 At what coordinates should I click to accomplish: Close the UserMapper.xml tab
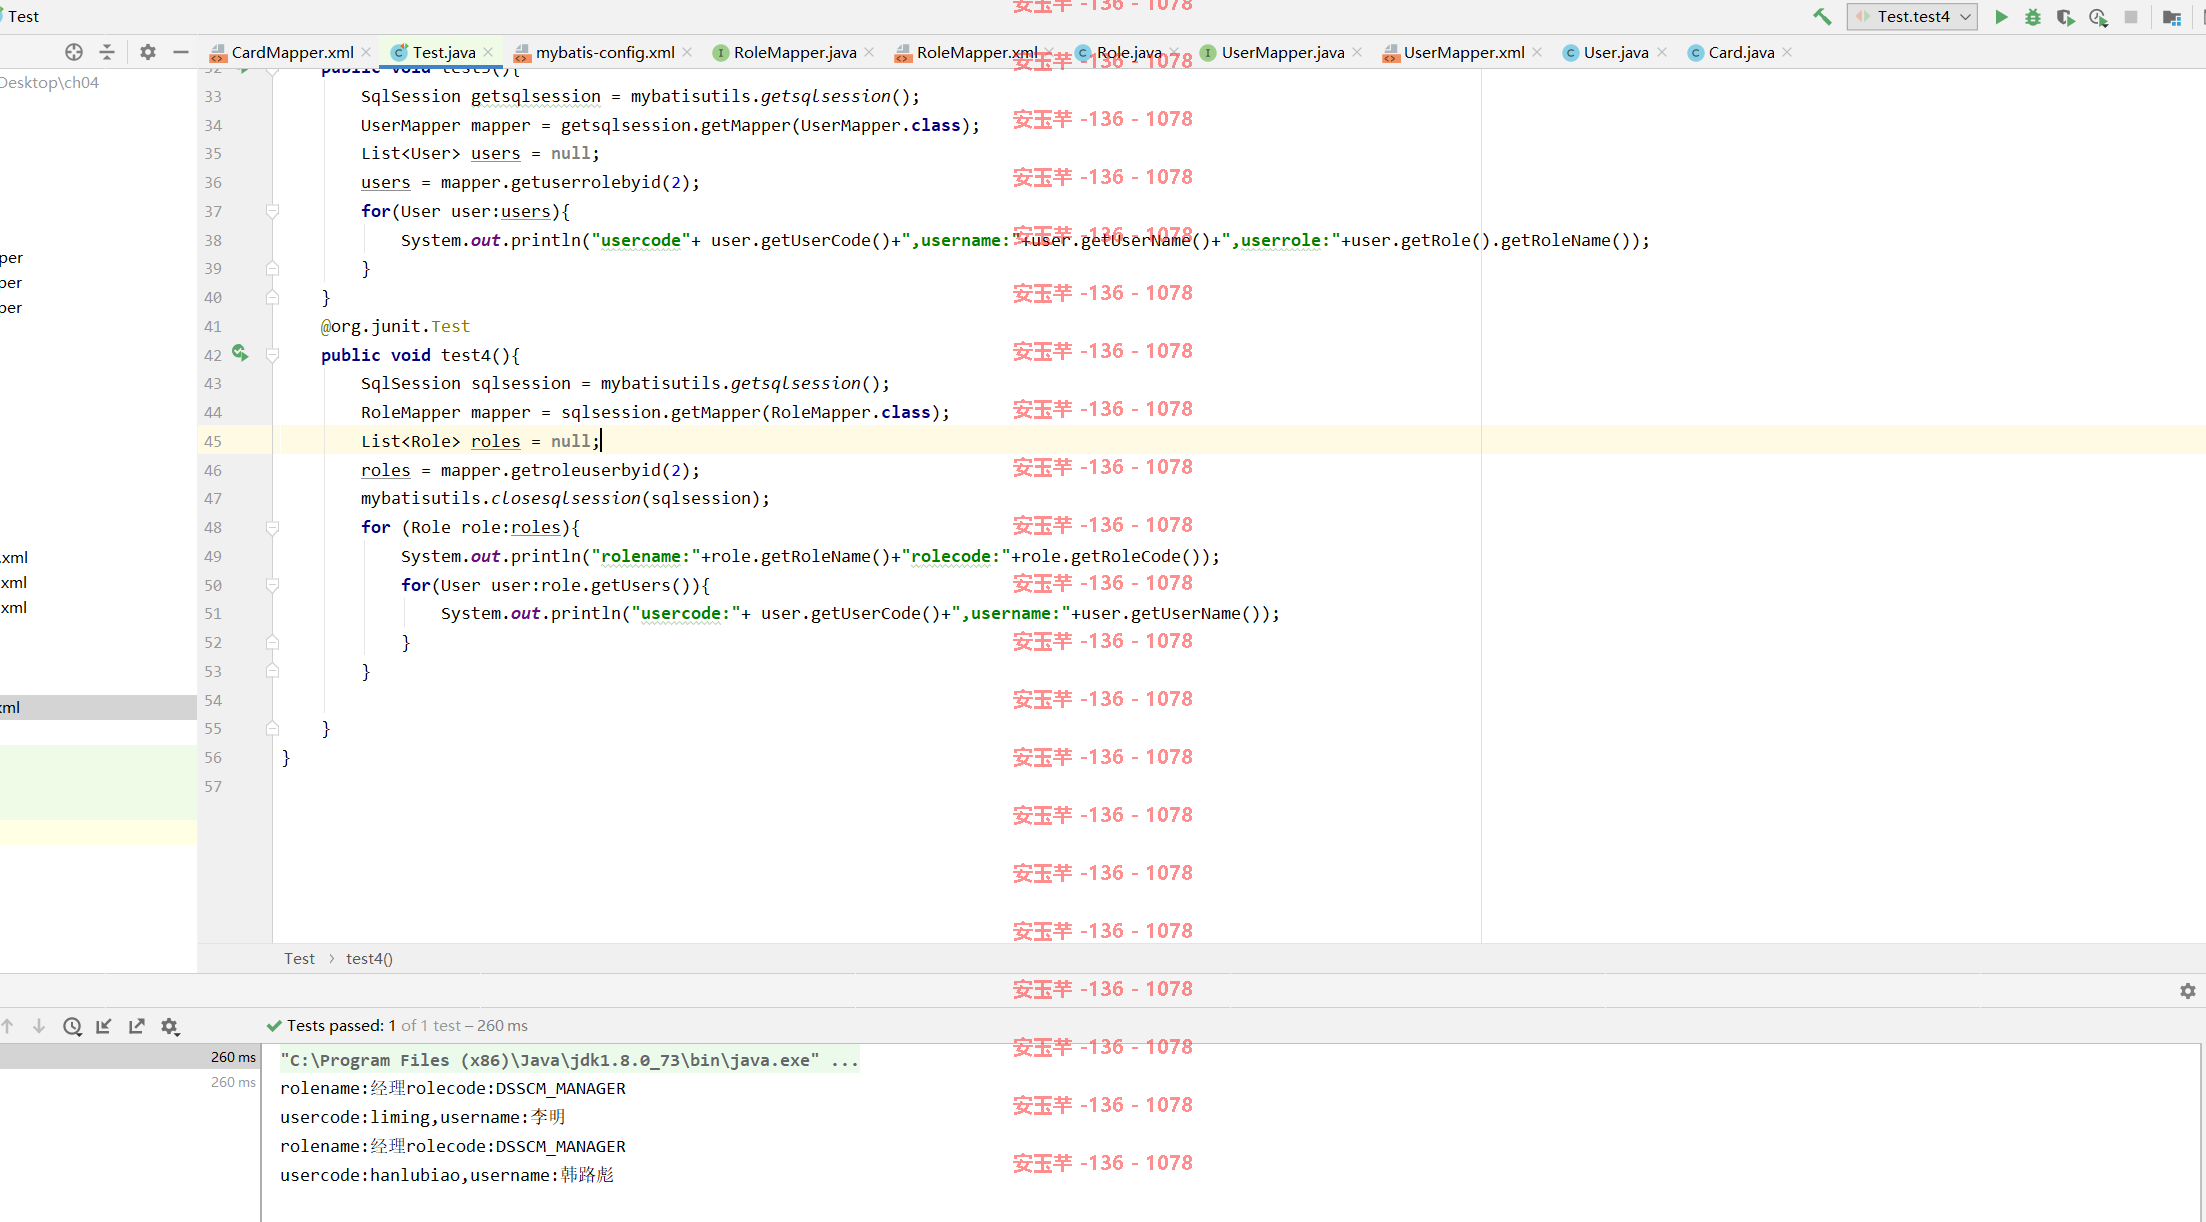click(1537, 52)
